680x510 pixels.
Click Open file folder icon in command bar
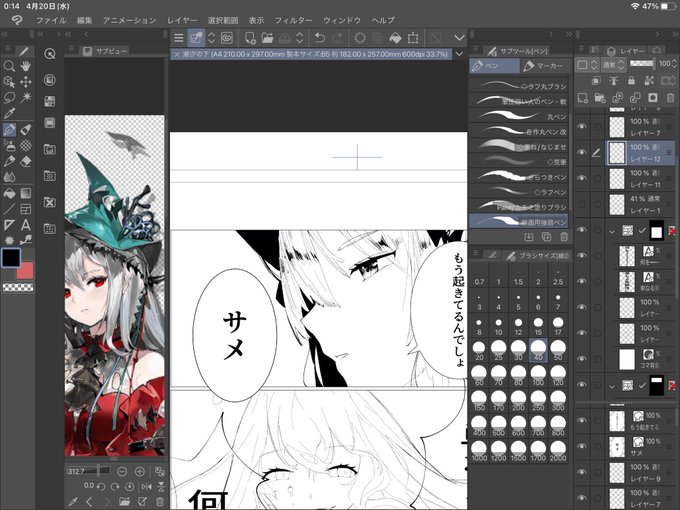[x=267, y=38]
